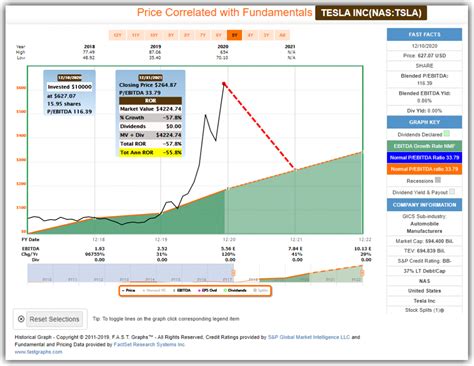474x366 pixels.
Task: Click the S&P Credit Rating BB- row
Action: click(424, 261)
